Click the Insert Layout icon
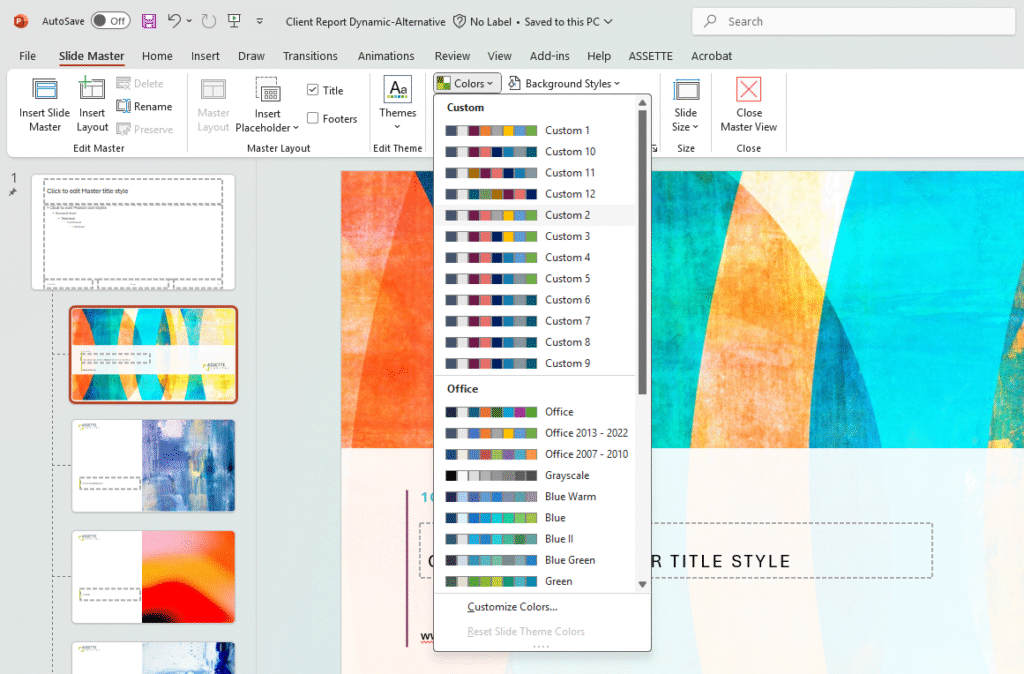Viewport: 1024px width, 674px height. 91,89
